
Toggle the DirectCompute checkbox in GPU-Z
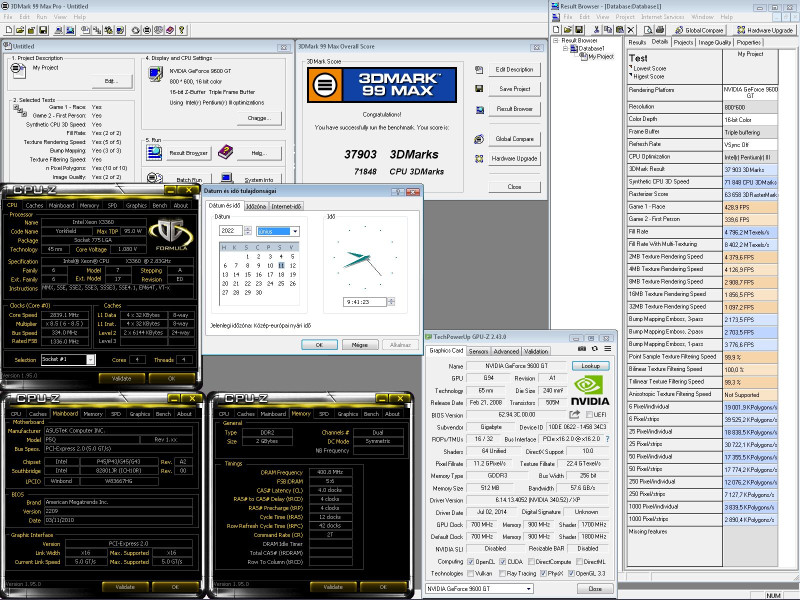coord(531,562)
